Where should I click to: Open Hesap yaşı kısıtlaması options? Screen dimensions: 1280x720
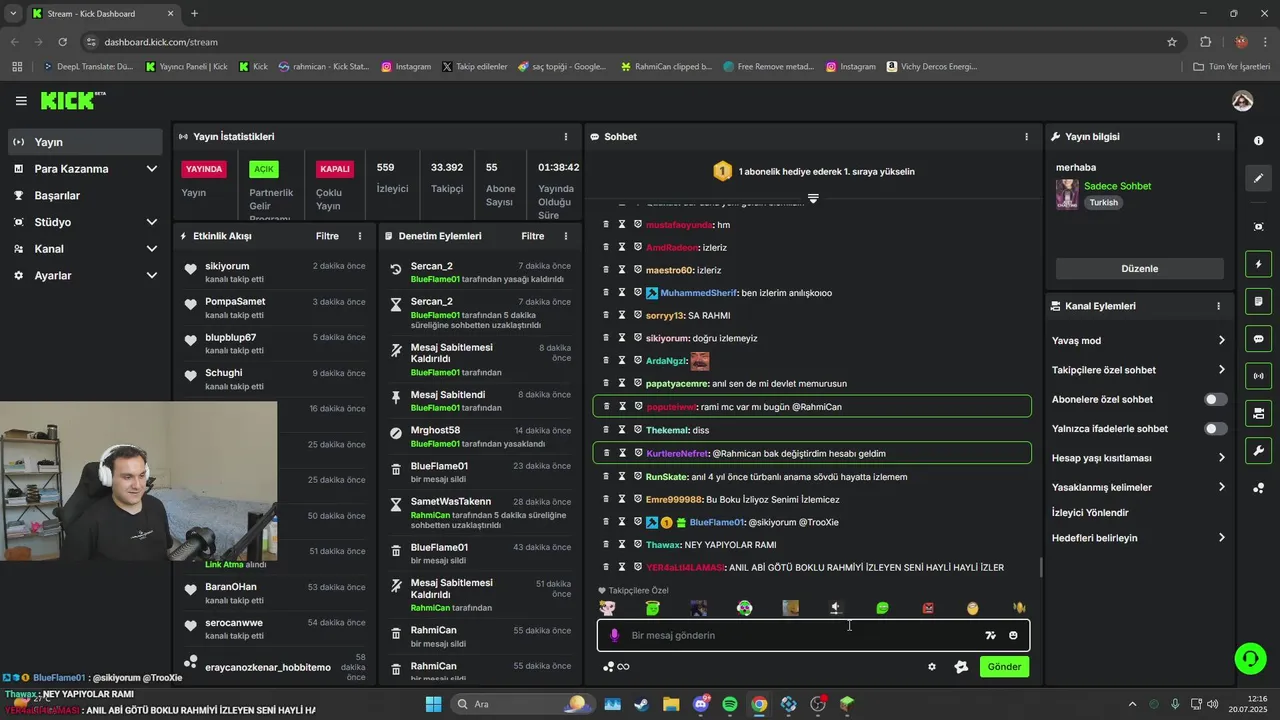pos(1139,458)
